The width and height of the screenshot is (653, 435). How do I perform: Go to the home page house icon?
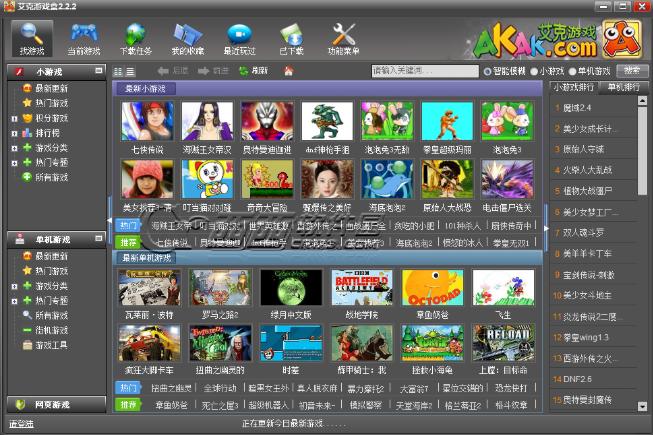point(288,71)
